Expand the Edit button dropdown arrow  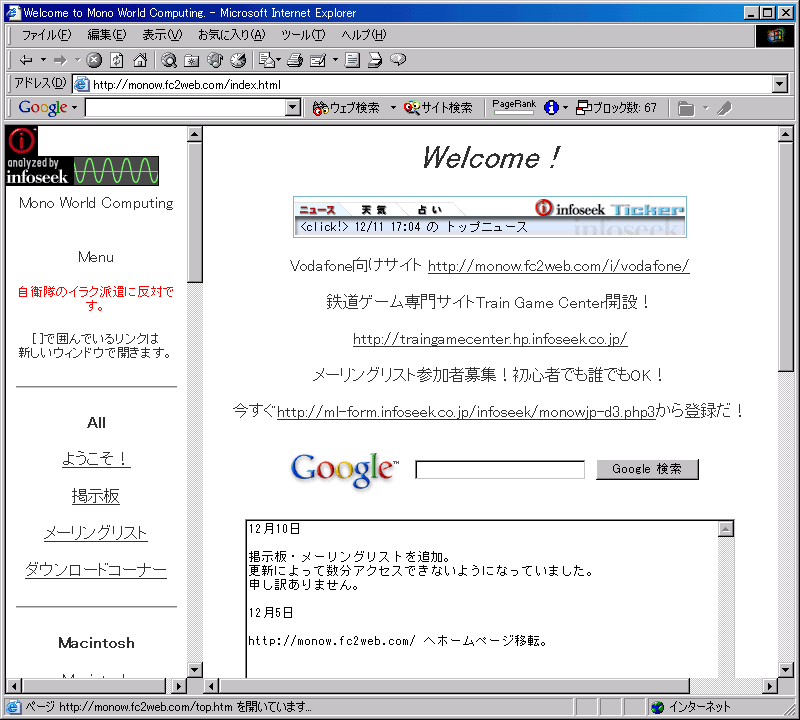[335, 60]
